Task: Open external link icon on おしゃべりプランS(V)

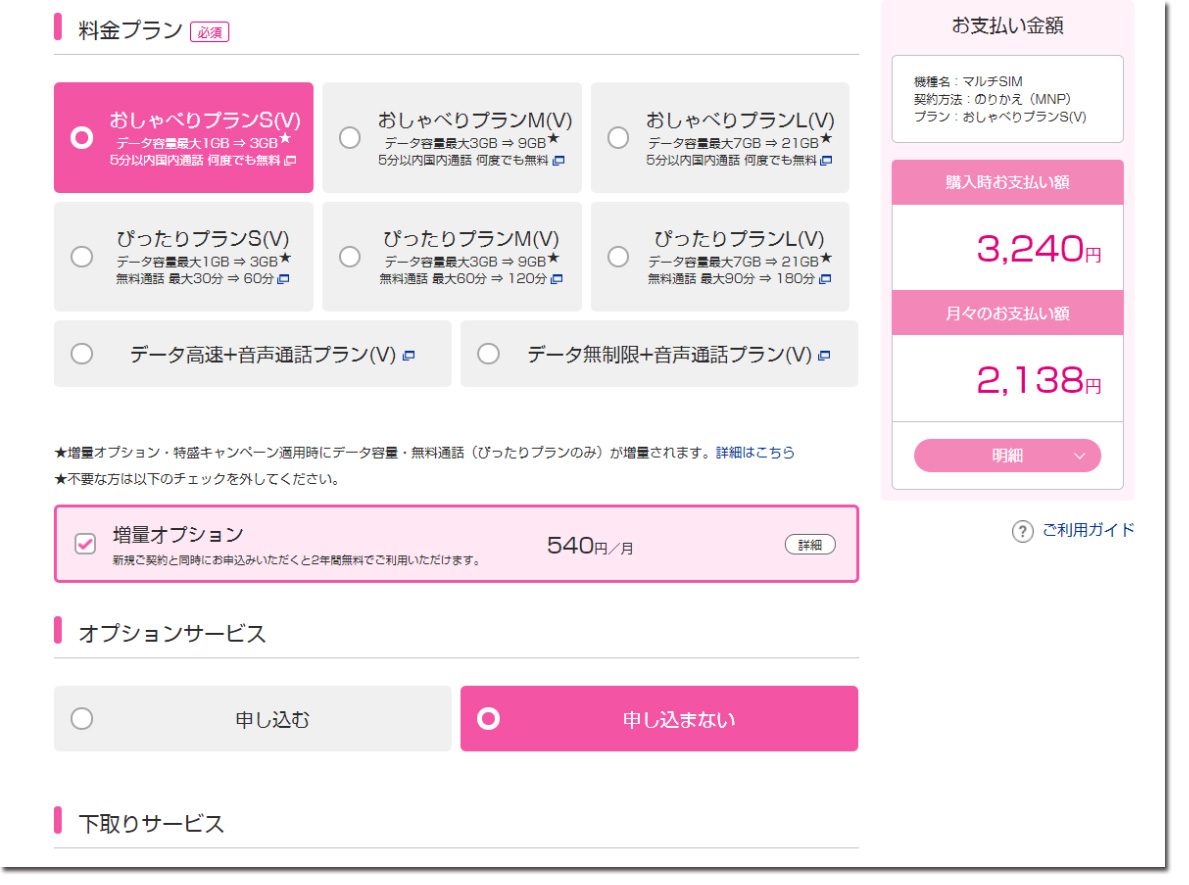Action: tap(290, 161)
